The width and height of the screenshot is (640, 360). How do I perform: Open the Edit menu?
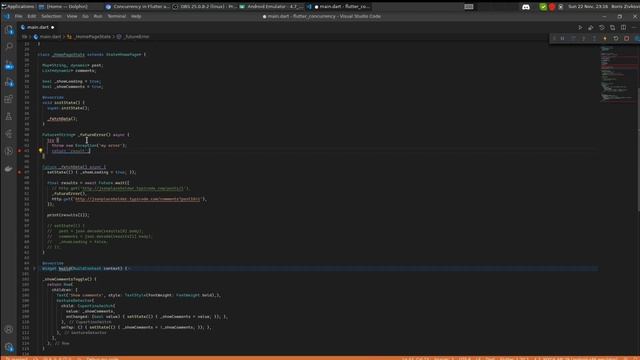tap(31, 16)
